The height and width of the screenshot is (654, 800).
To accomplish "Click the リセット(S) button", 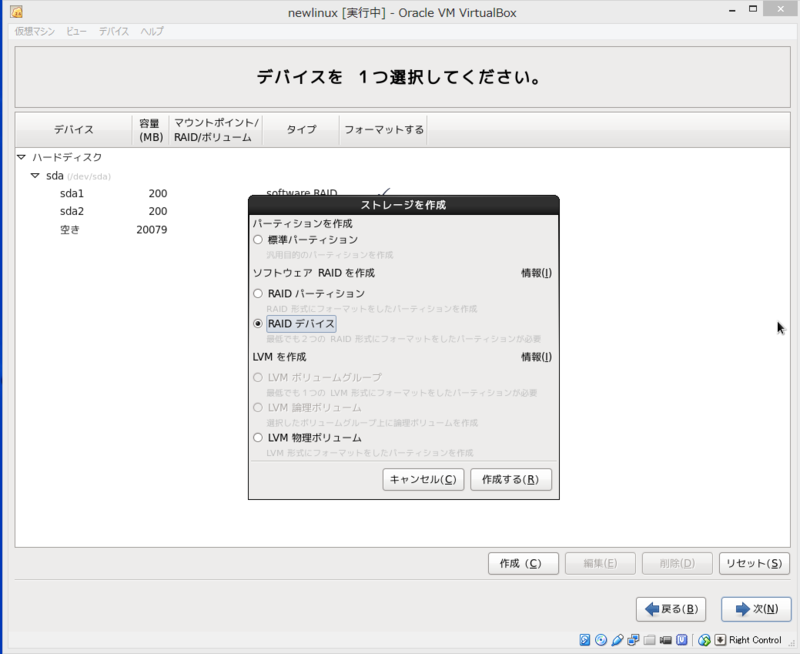I will coord(754,564).
